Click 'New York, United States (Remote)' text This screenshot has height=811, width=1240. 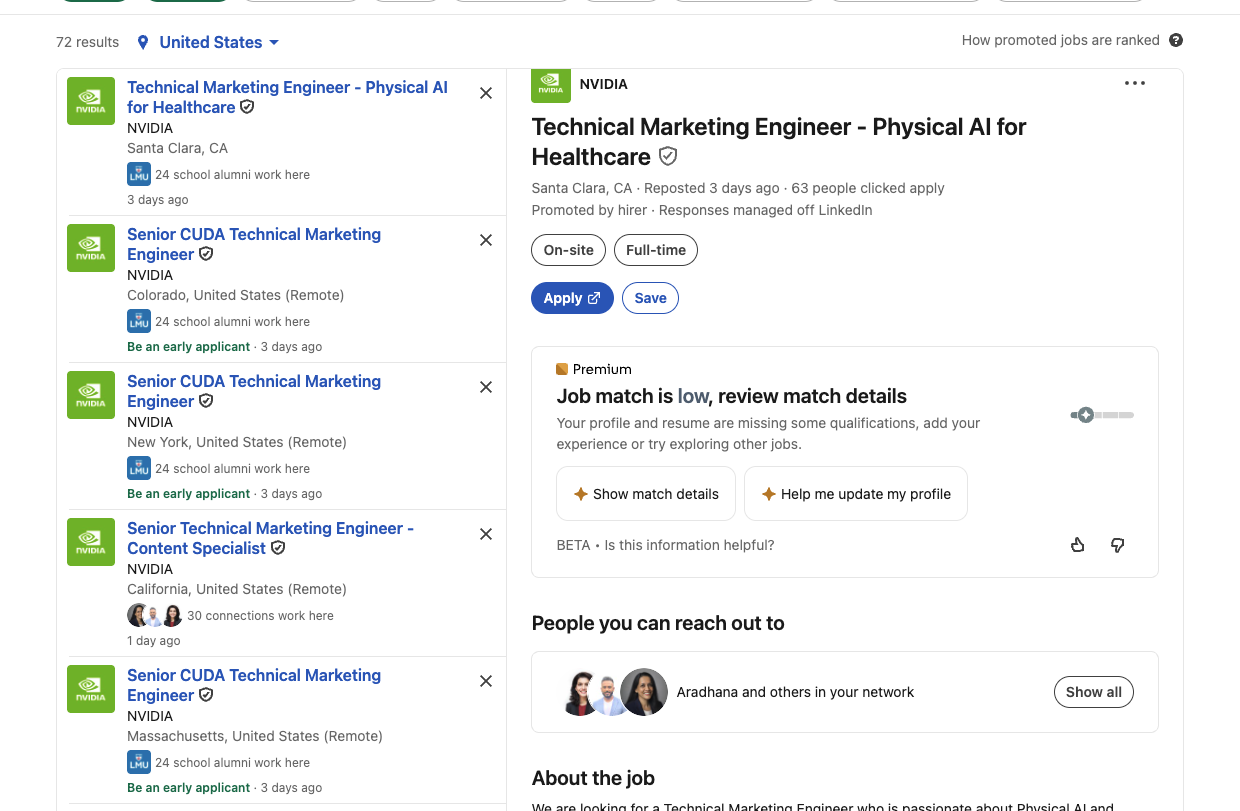237,442
